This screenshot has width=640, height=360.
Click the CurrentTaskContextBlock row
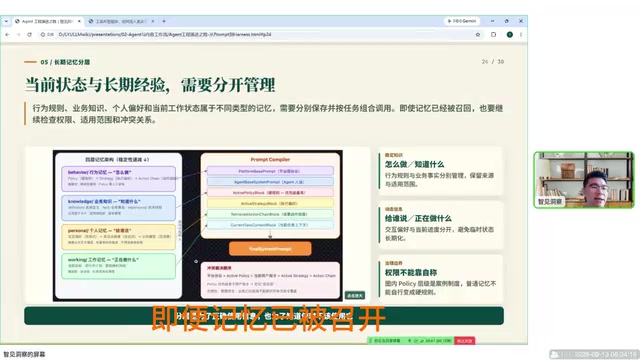click(270, 225)
